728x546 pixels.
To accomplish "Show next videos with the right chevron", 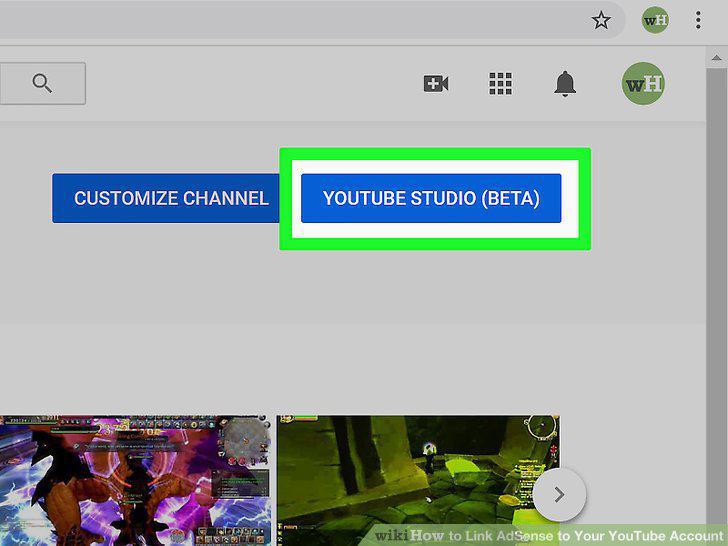I will 559,495.
